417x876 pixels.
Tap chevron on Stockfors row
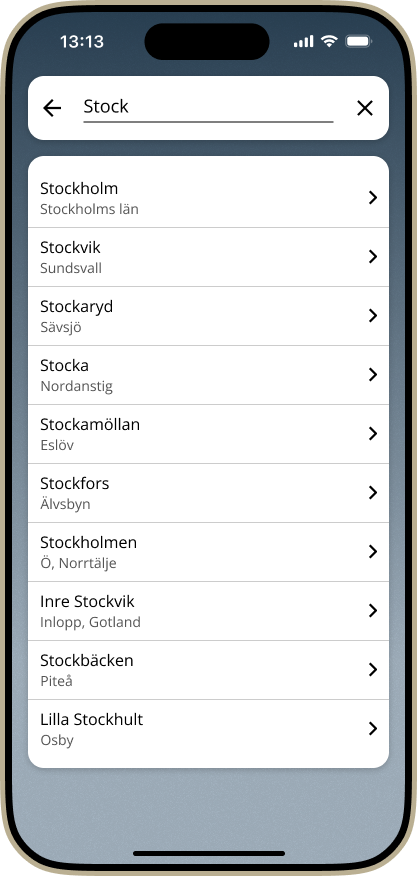pyautogui.click(x=373, y=492)
